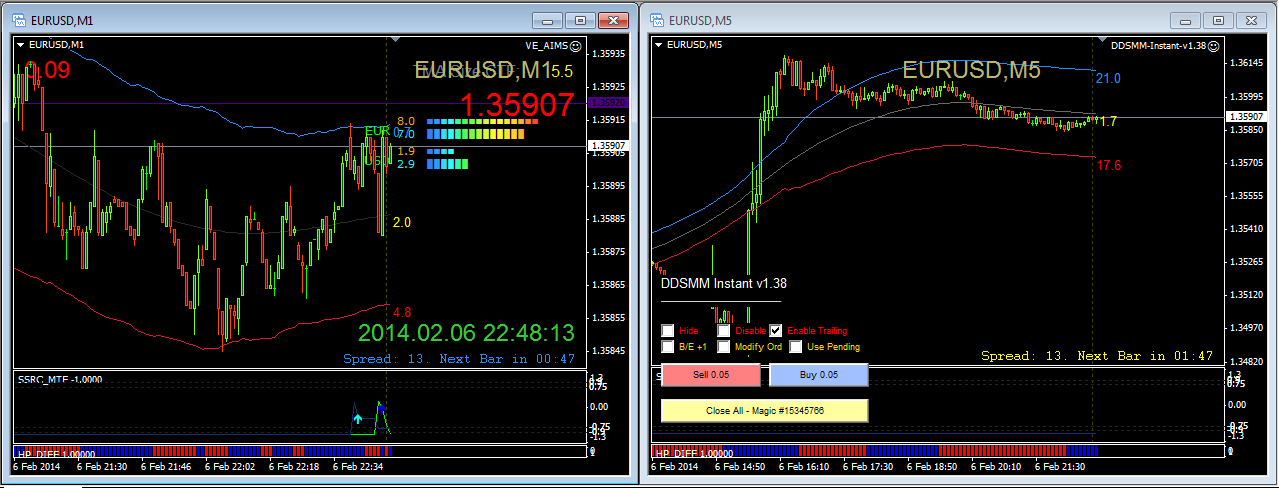1279x488 pixels.
Task: Tick the Hide checkbox
Action: (668, 331)
